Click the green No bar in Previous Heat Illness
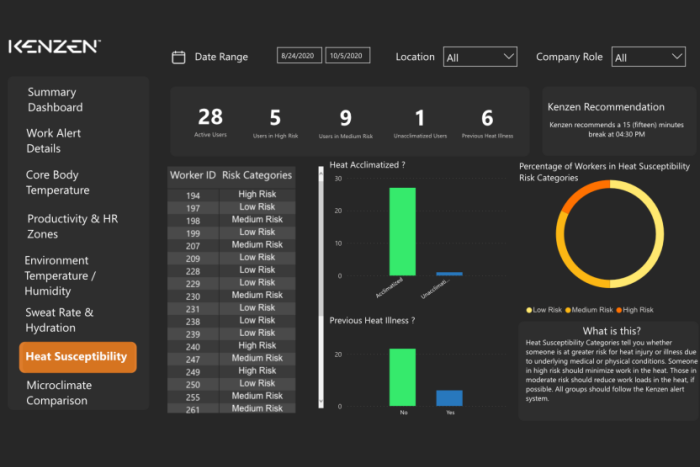The width and height of the screenshot is (700, 467). pyautogui.click(x=402, y=377)
